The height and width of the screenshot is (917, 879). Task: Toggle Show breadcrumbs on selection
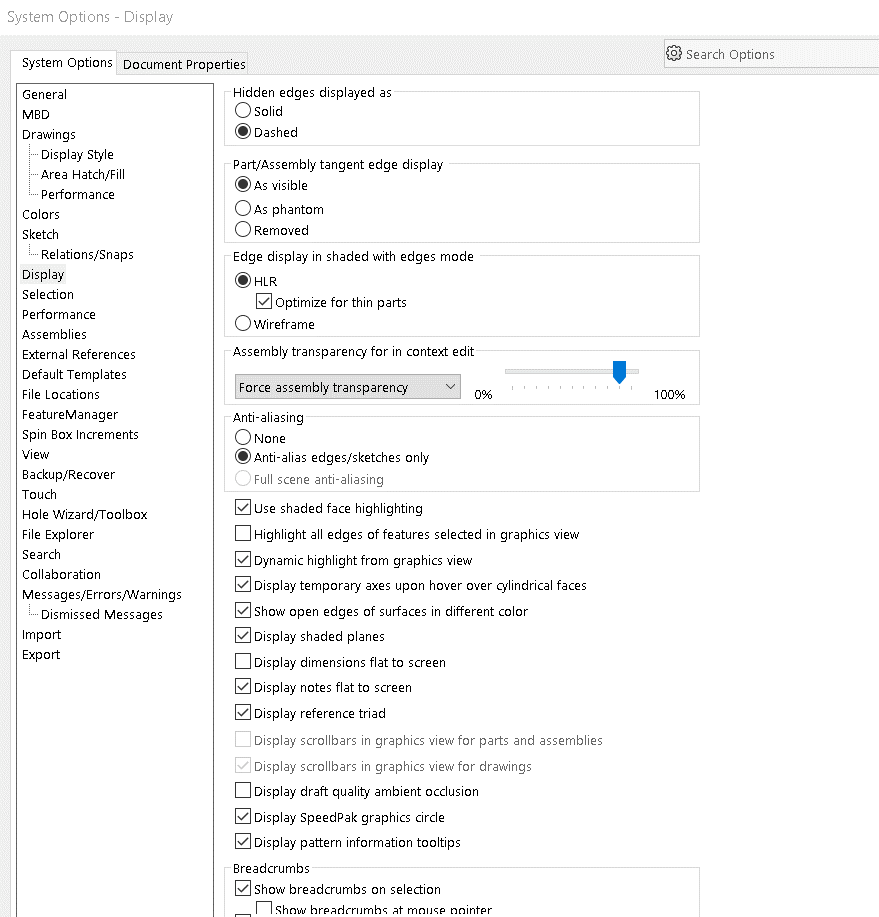243,888
